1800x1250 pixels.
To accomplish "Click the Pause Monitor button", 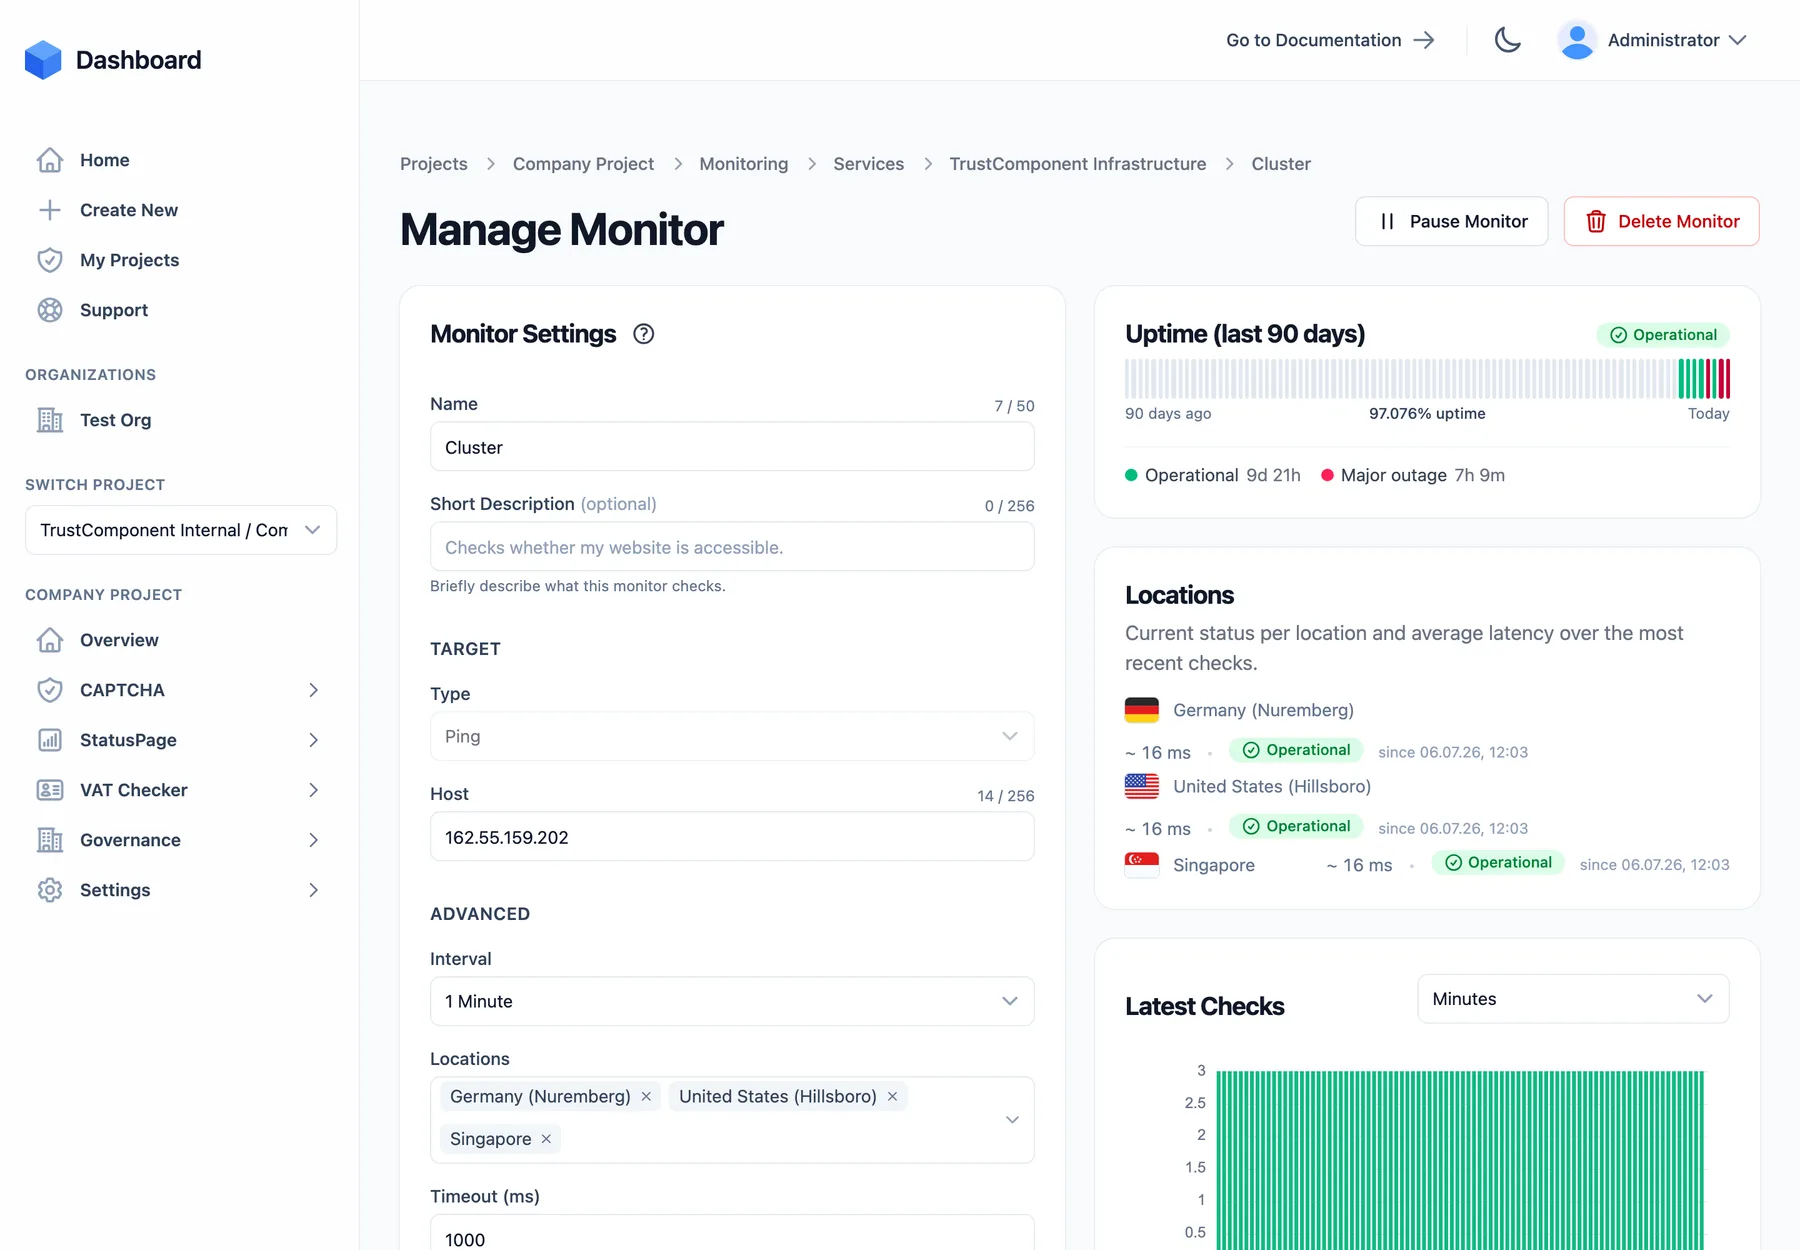I will (1452, 221).
